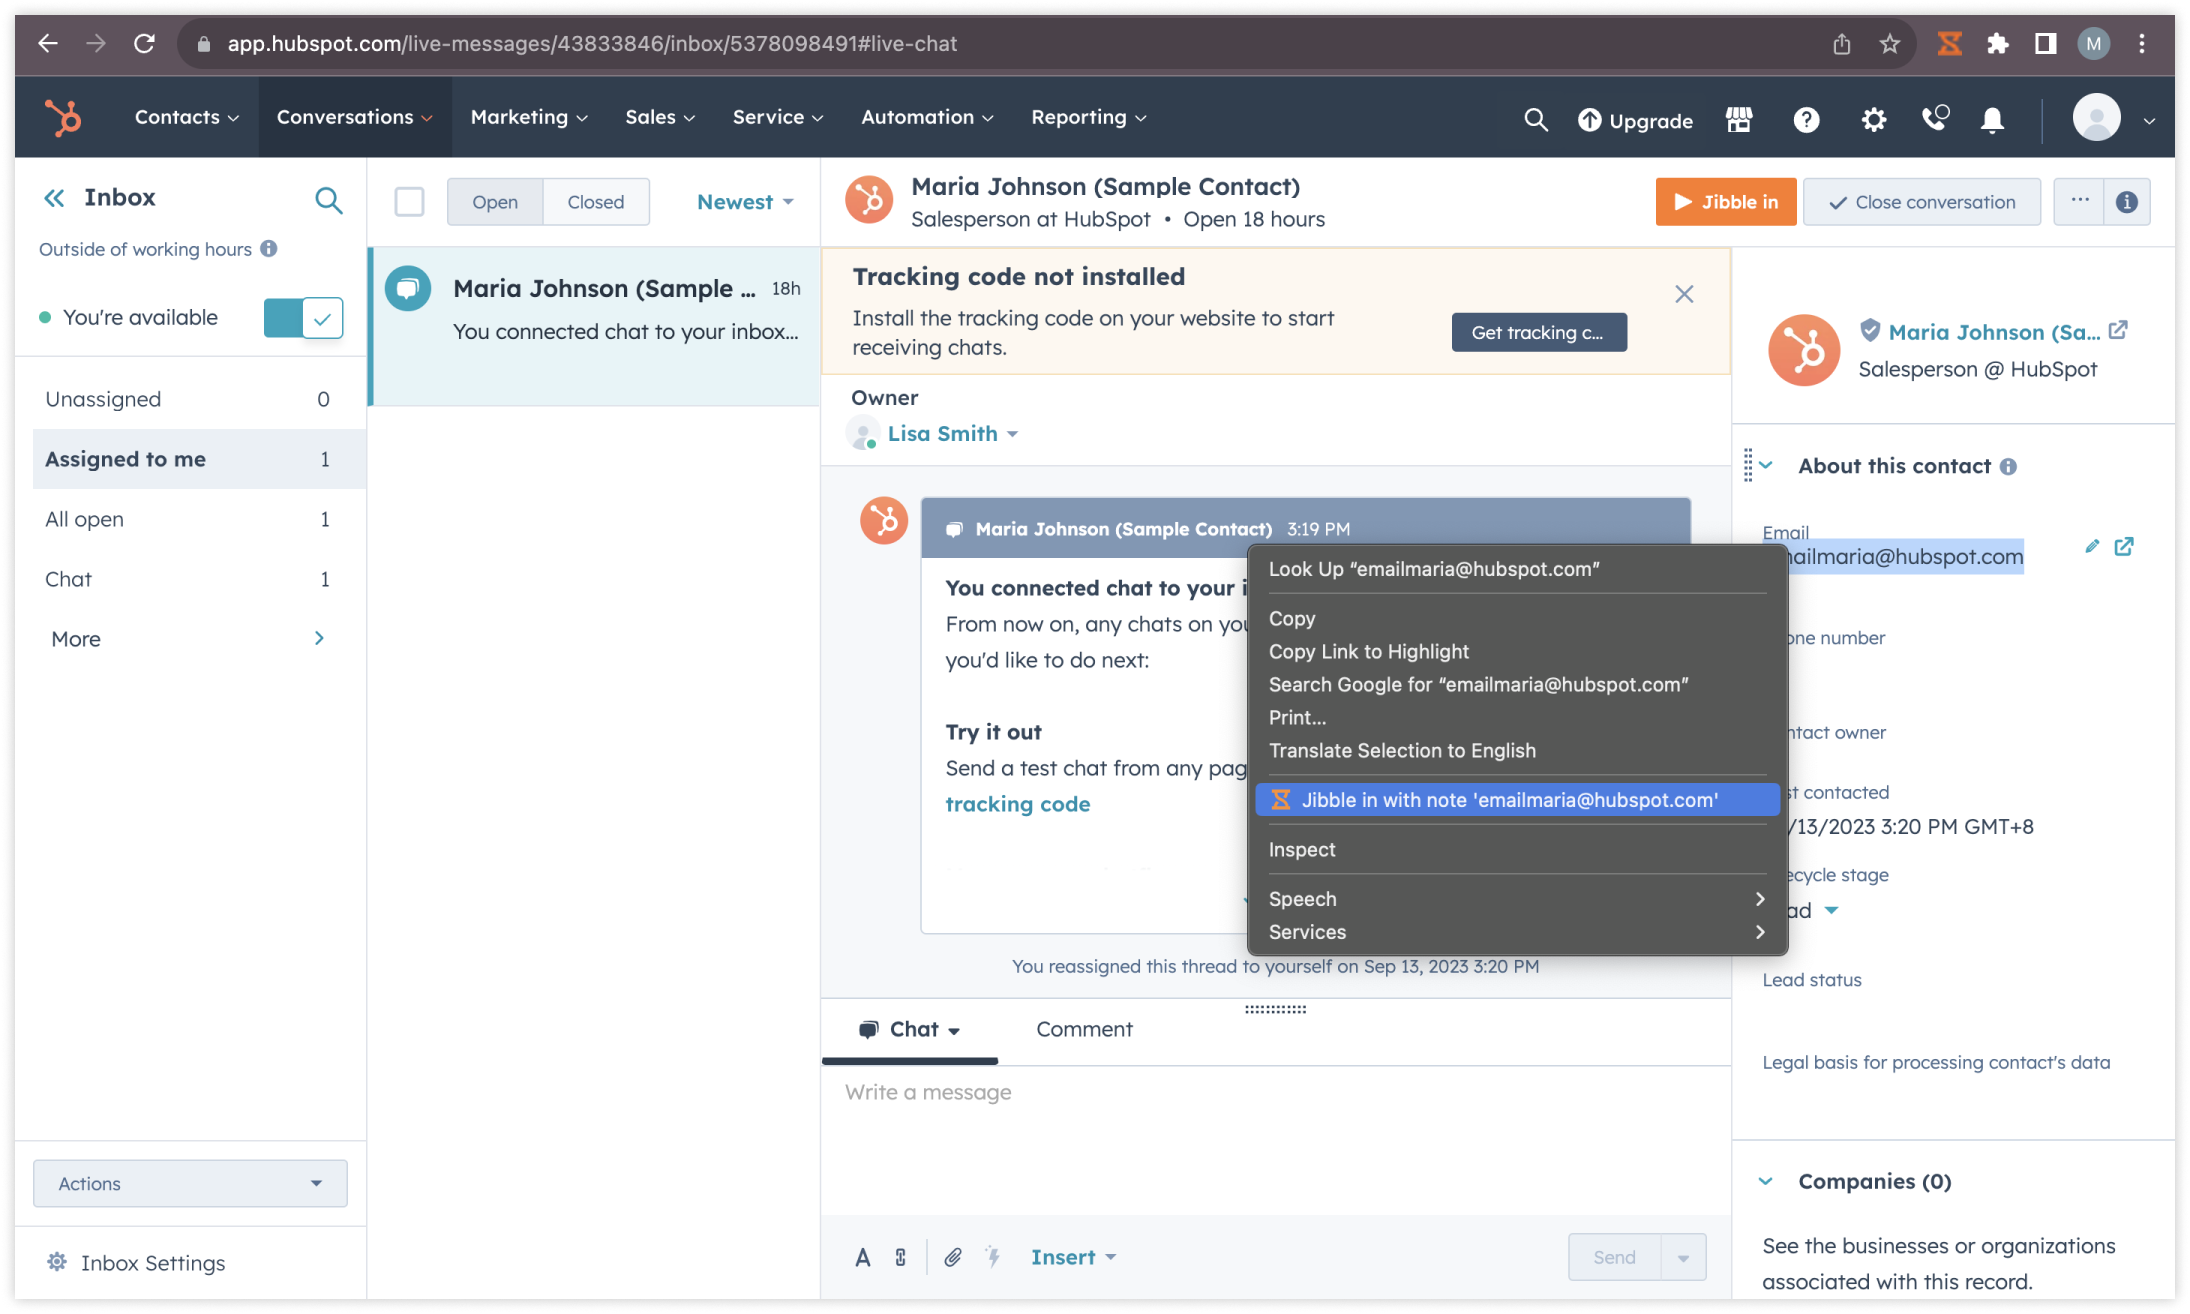
Task: Search the inbox with magnifier icon
Action: click(x=328, y=200)
